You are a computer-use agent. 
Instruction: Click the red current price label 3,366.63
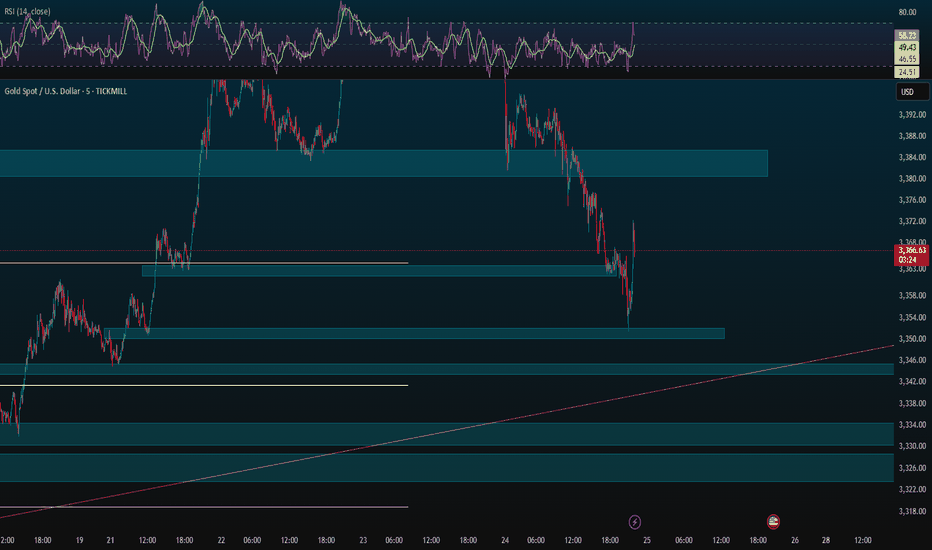coord(912,250)
